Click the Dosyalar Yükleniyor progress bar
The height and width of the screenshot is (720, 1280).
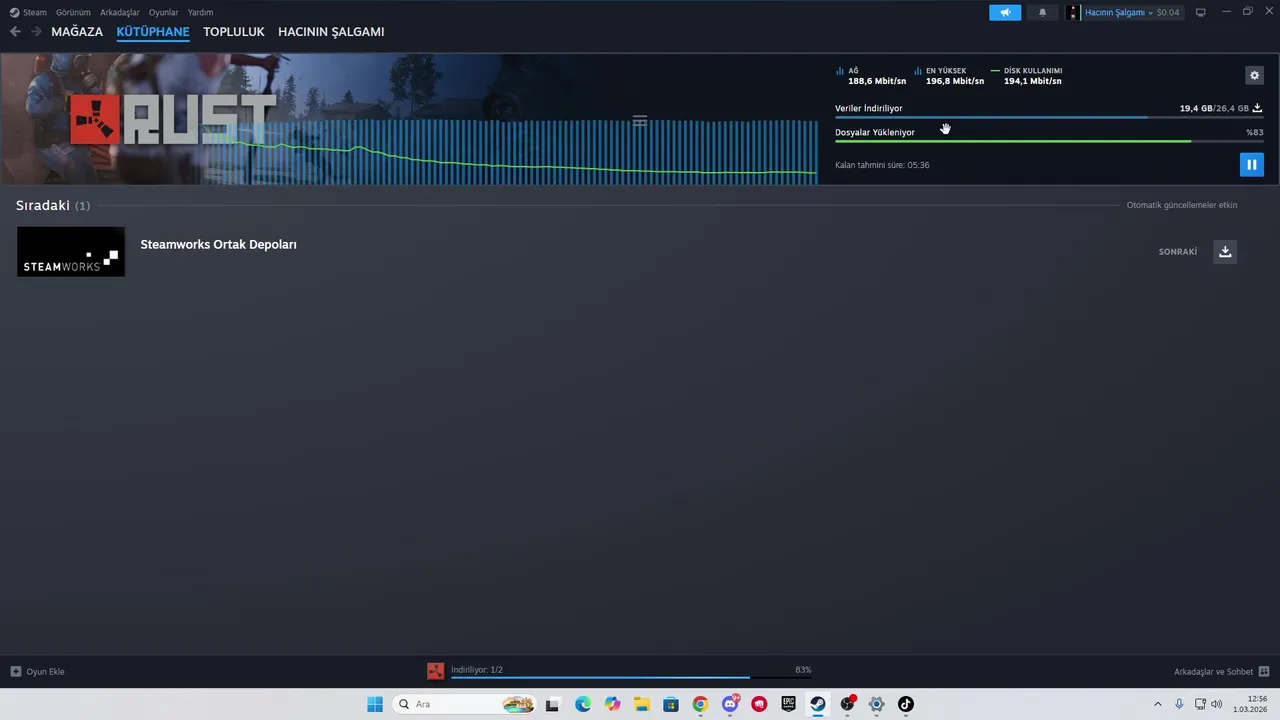pyautogui.click(x=1049, y=141)
